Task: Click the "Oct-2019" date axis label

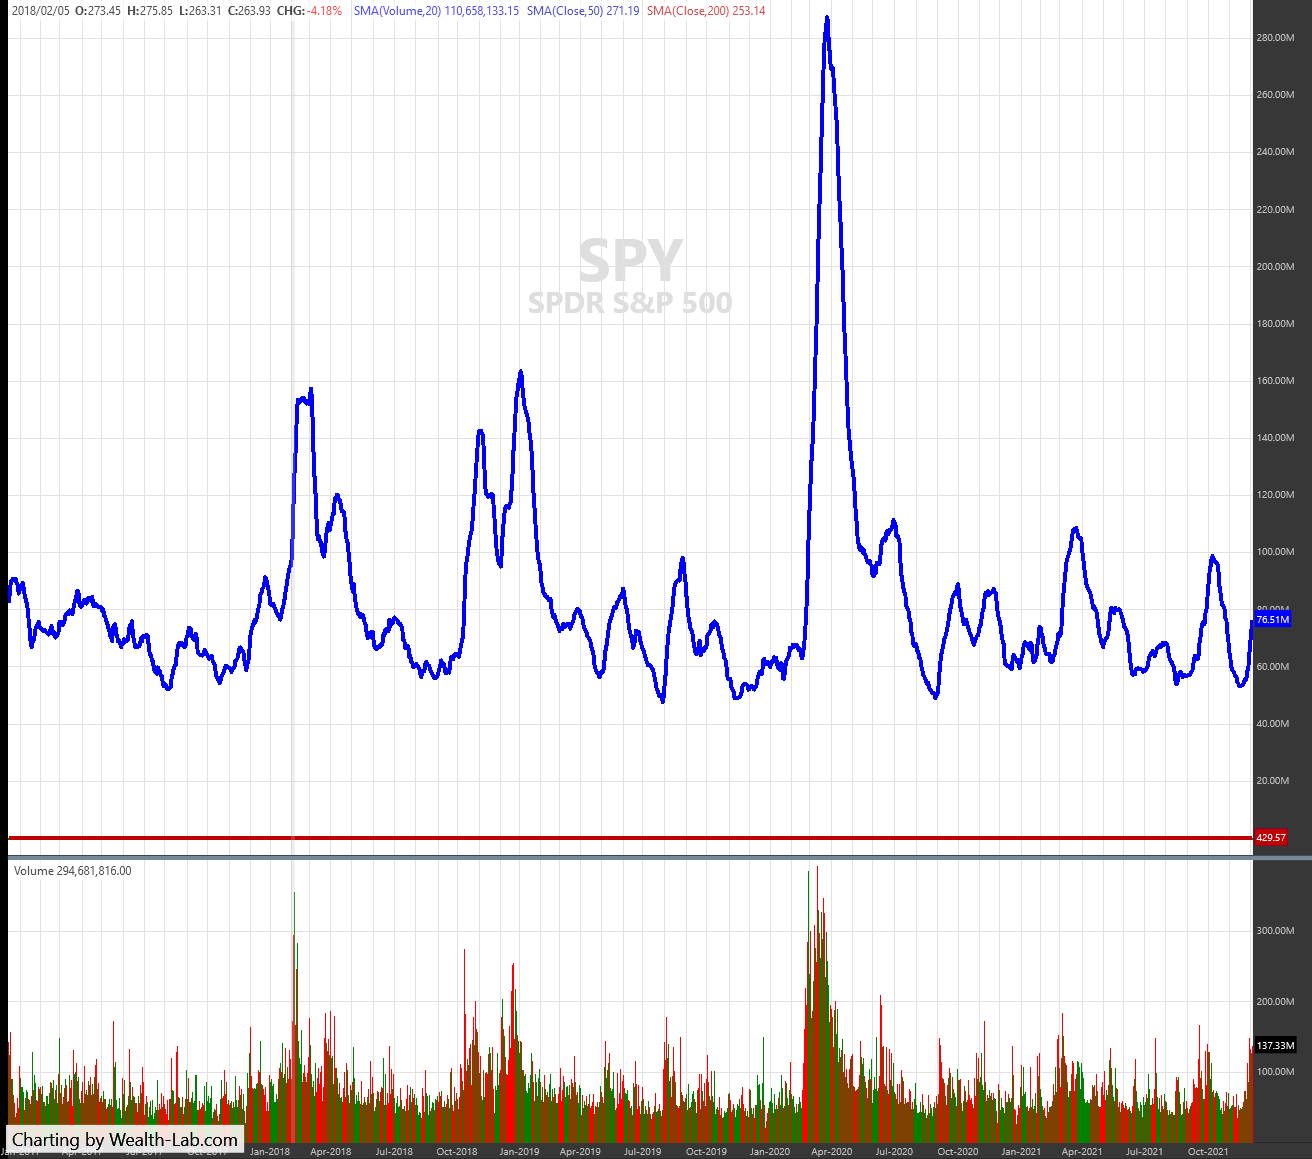Action: pos(707,1152)
